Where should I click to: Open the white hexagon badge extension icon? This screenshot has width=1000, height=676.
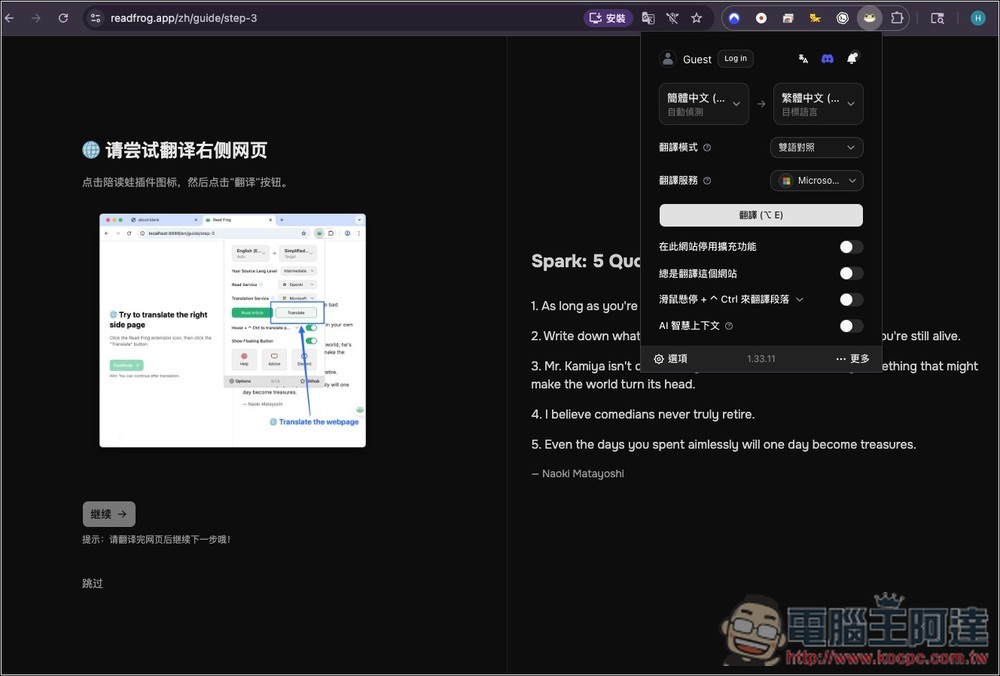pyautogui.click(x=842, y=18)
